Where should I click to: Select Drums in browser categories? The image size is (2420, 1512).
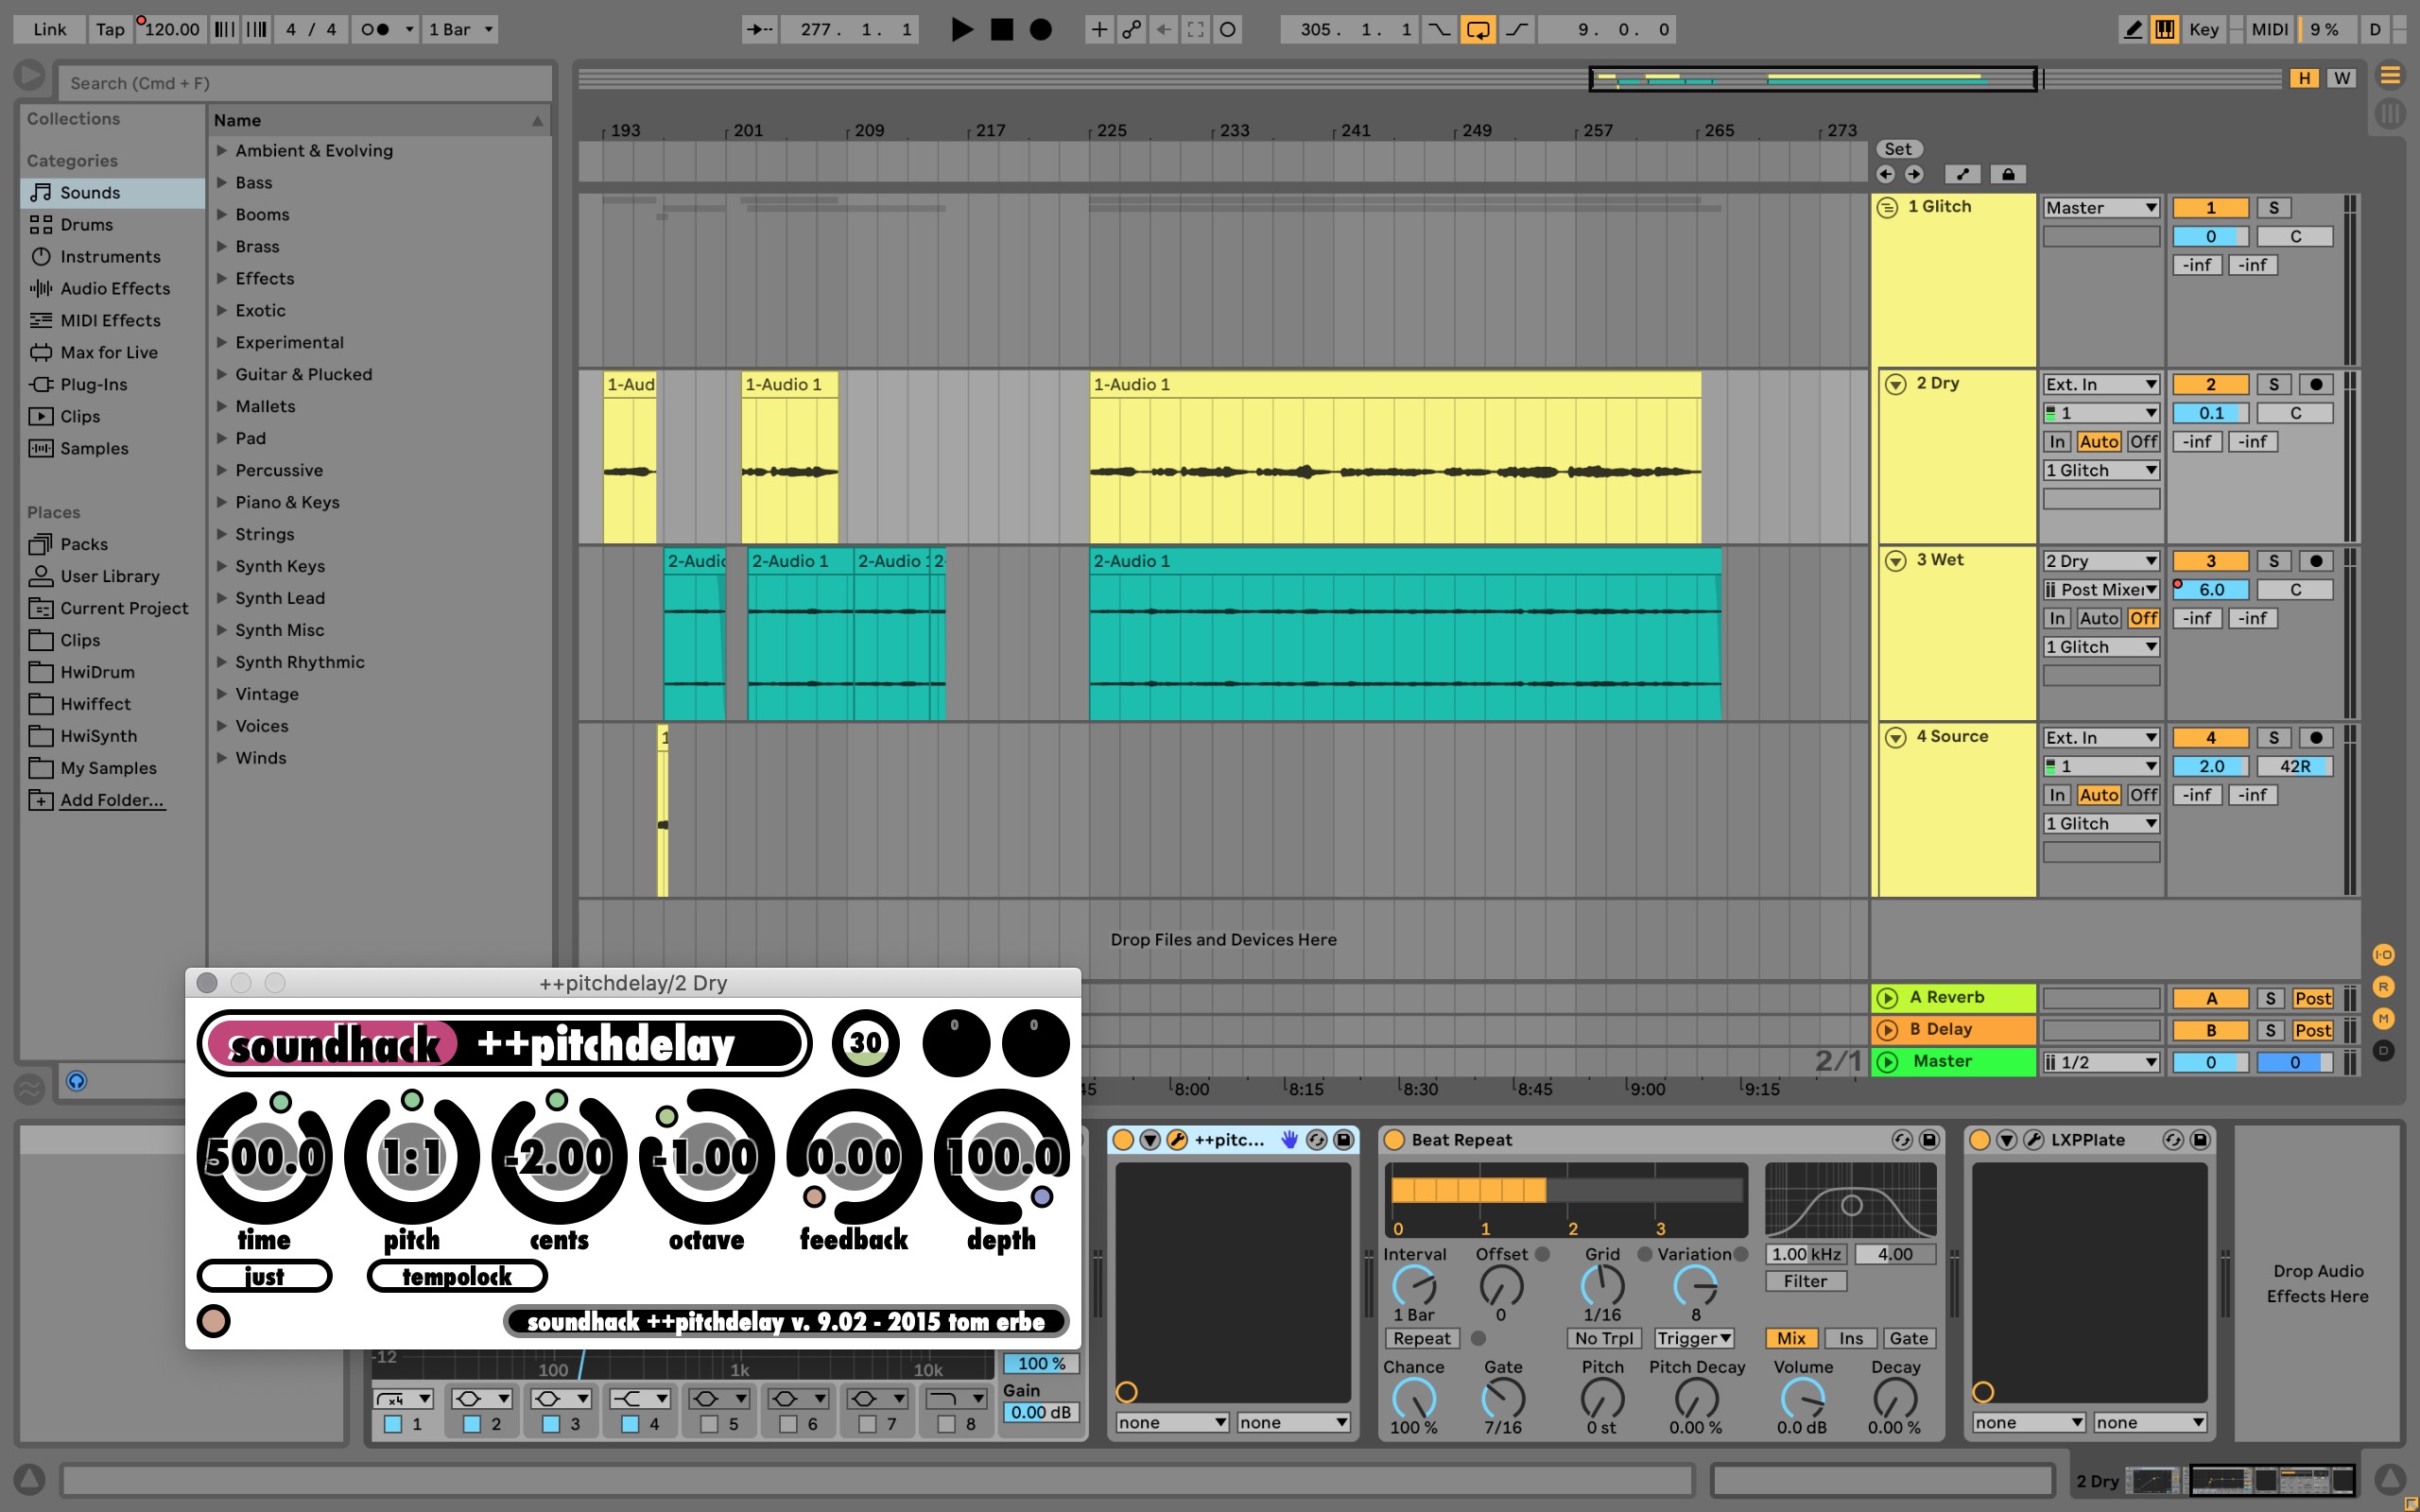(x=86, y=225)
